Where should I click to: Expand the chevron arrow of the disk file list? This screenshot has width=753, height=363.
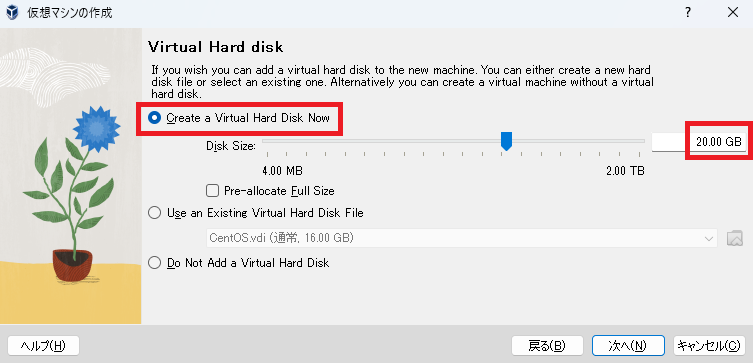click(708, 239)
